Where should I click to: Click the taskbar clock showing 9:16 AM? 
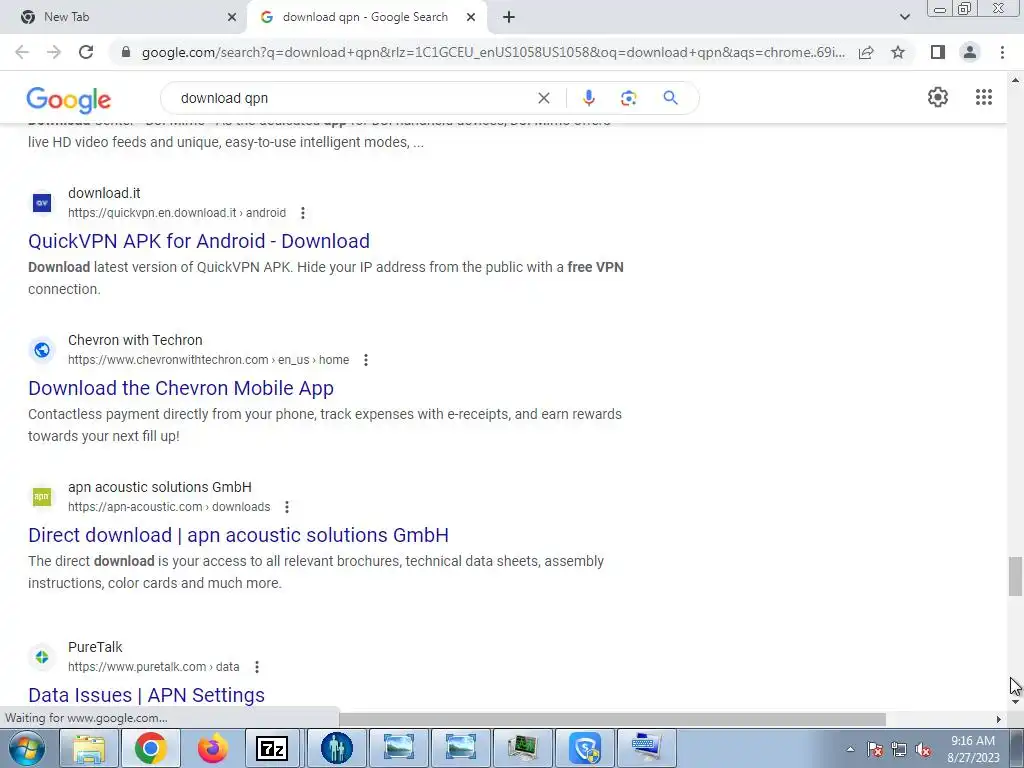973,749
